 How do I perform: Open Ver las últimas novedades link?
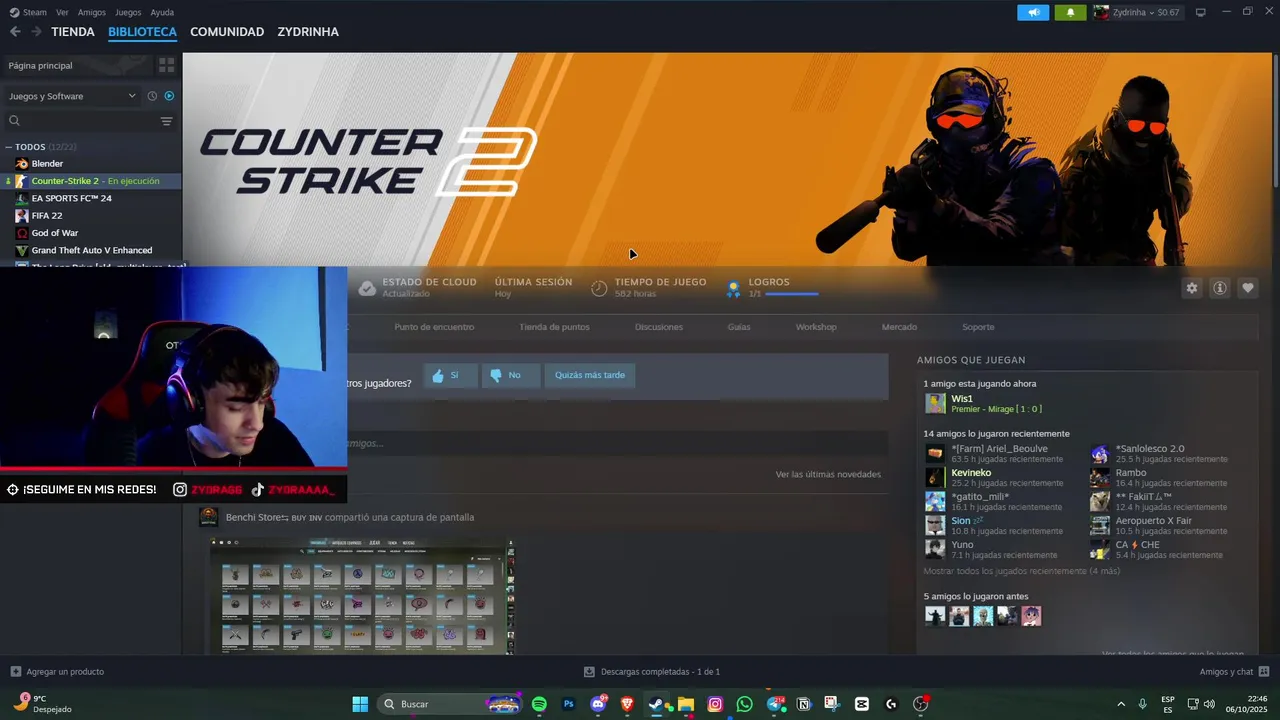(828, 474)
